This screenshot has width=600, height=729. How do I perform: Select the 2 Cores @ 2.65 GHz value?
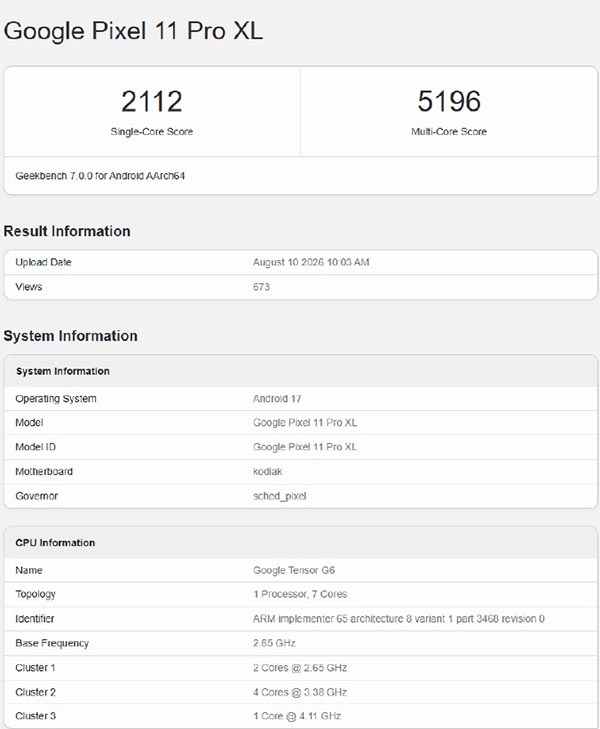point(300,668)
